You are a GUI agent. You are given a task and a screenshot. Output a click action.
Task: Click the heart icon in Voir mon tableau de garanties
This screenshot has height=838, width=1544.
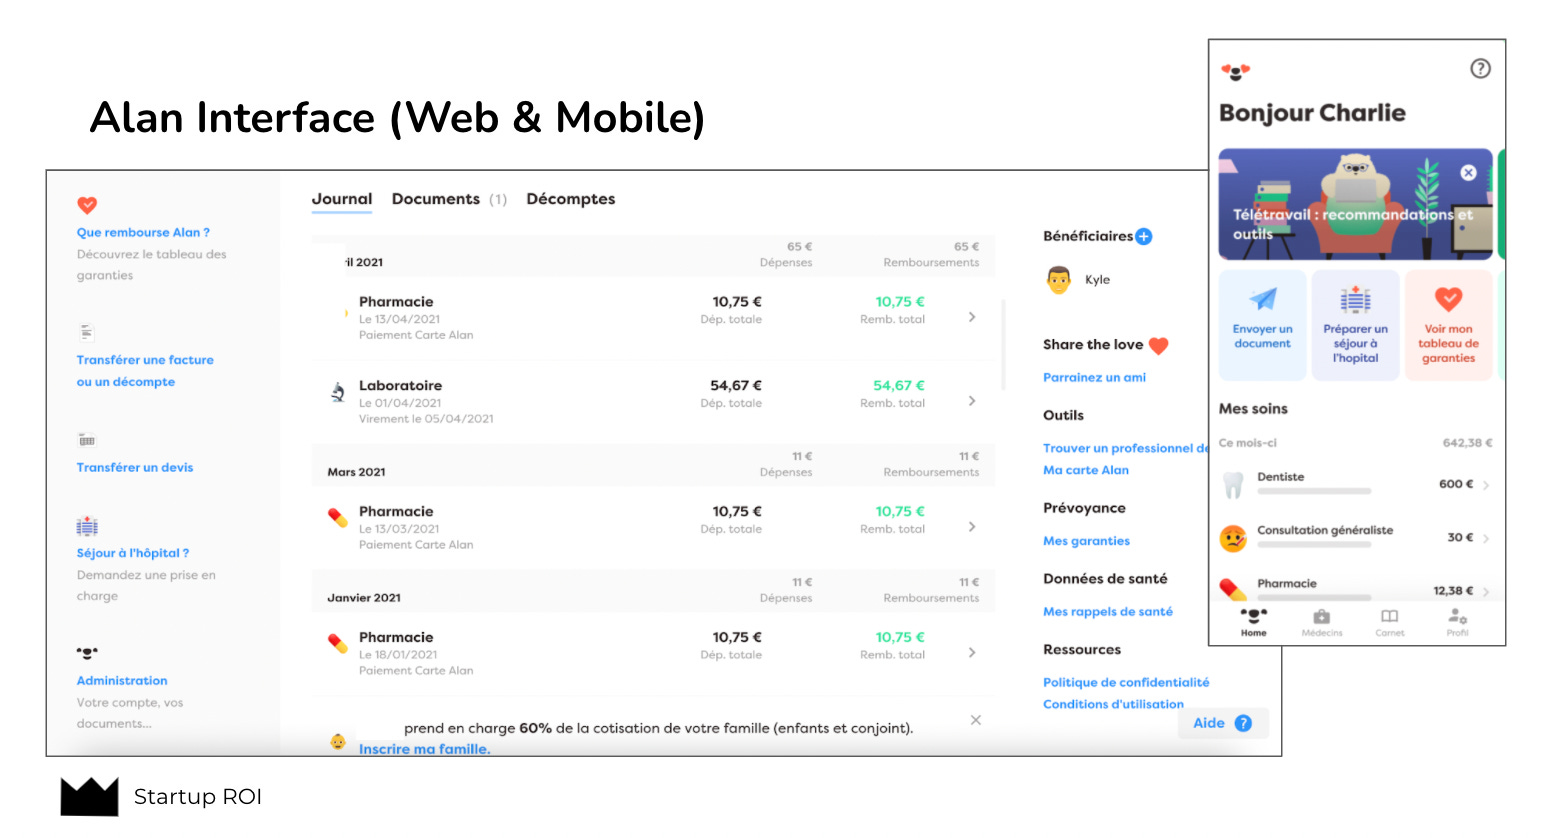(1448, 298)
